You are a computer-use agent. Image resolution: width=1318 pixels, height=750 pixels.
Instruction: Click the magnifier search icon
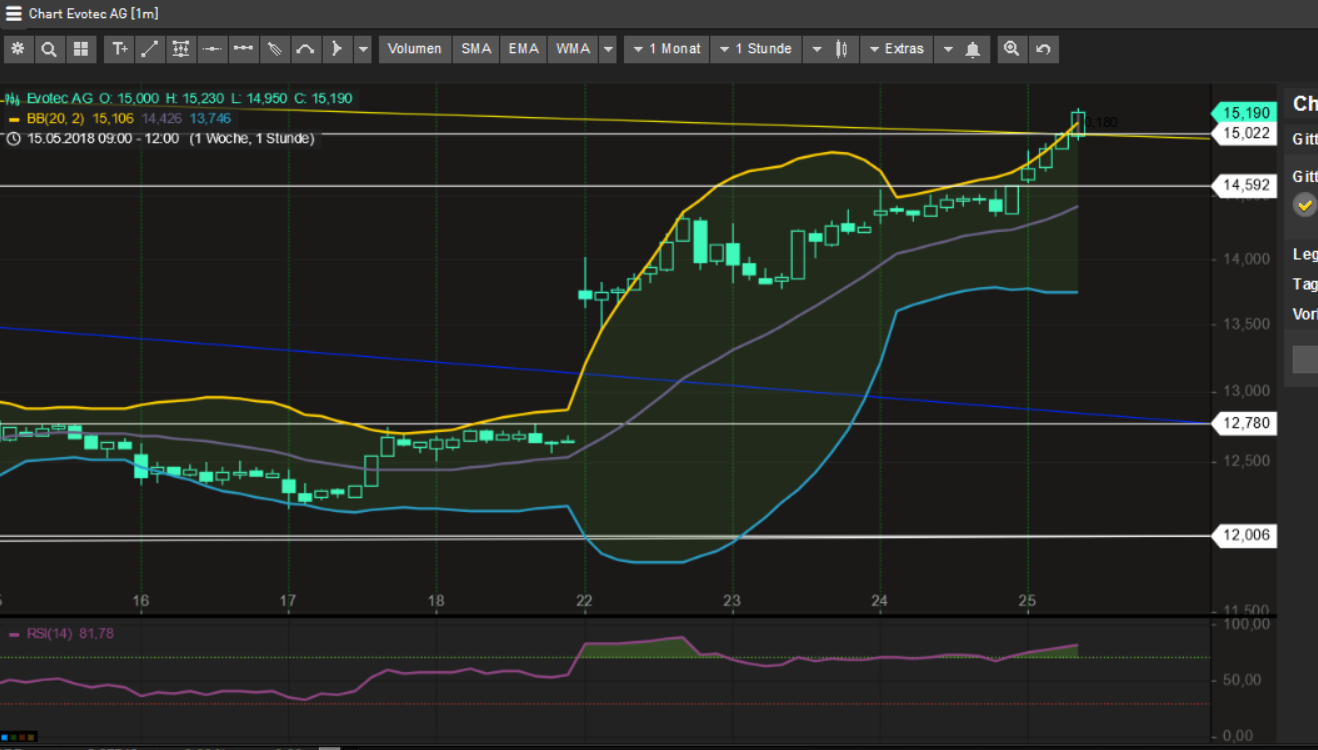48,49
